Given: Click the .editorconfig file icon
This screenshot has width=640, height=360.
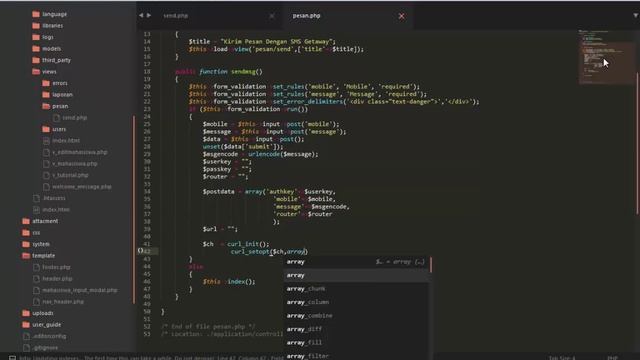Looking at the screenshot, I should click(x=27, y=336).
